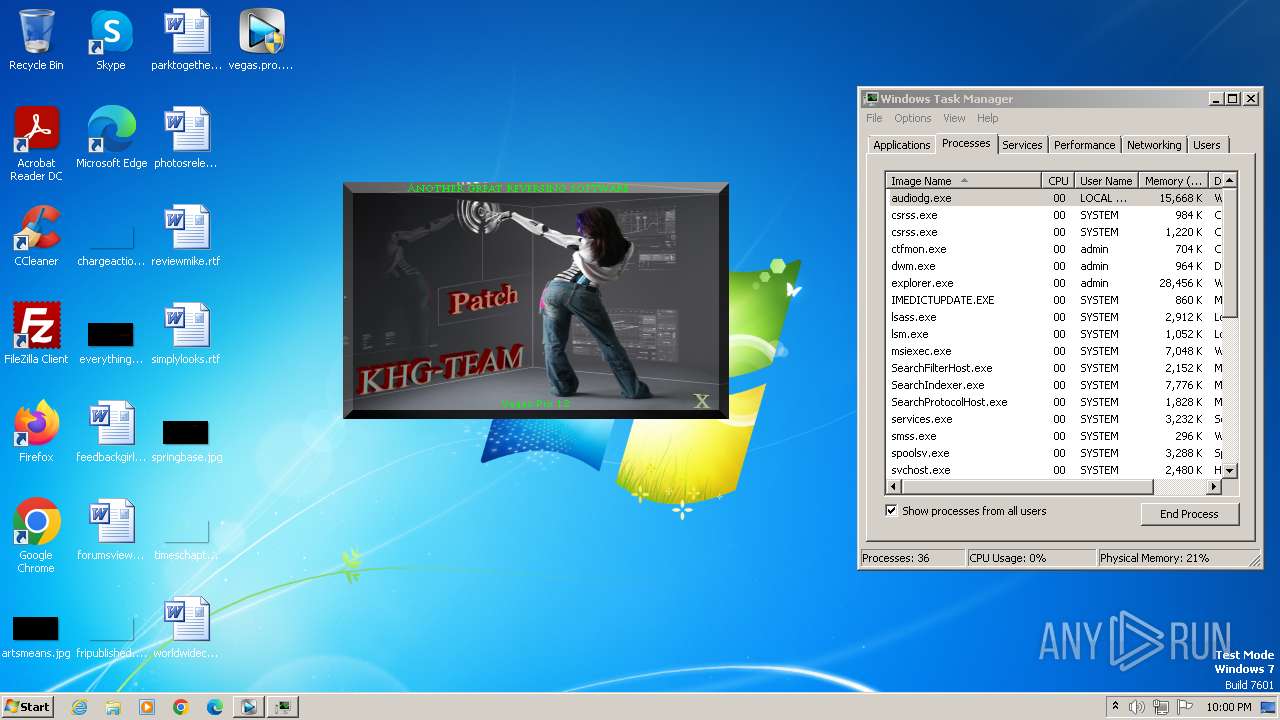The image size is (1280, 720).
Task: Select SearchIndexer.exe process row
Action: 1054,385
